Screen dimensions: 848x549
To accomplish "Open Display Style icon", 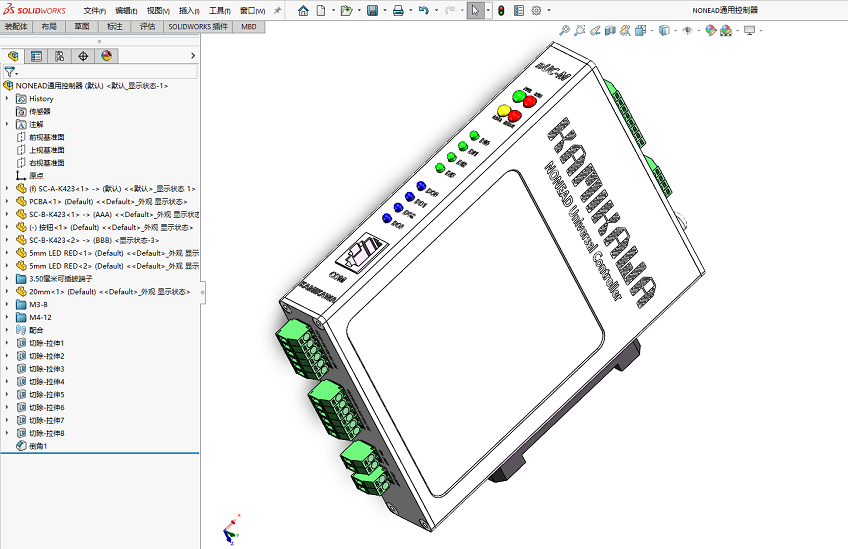I will pos(664,30).
